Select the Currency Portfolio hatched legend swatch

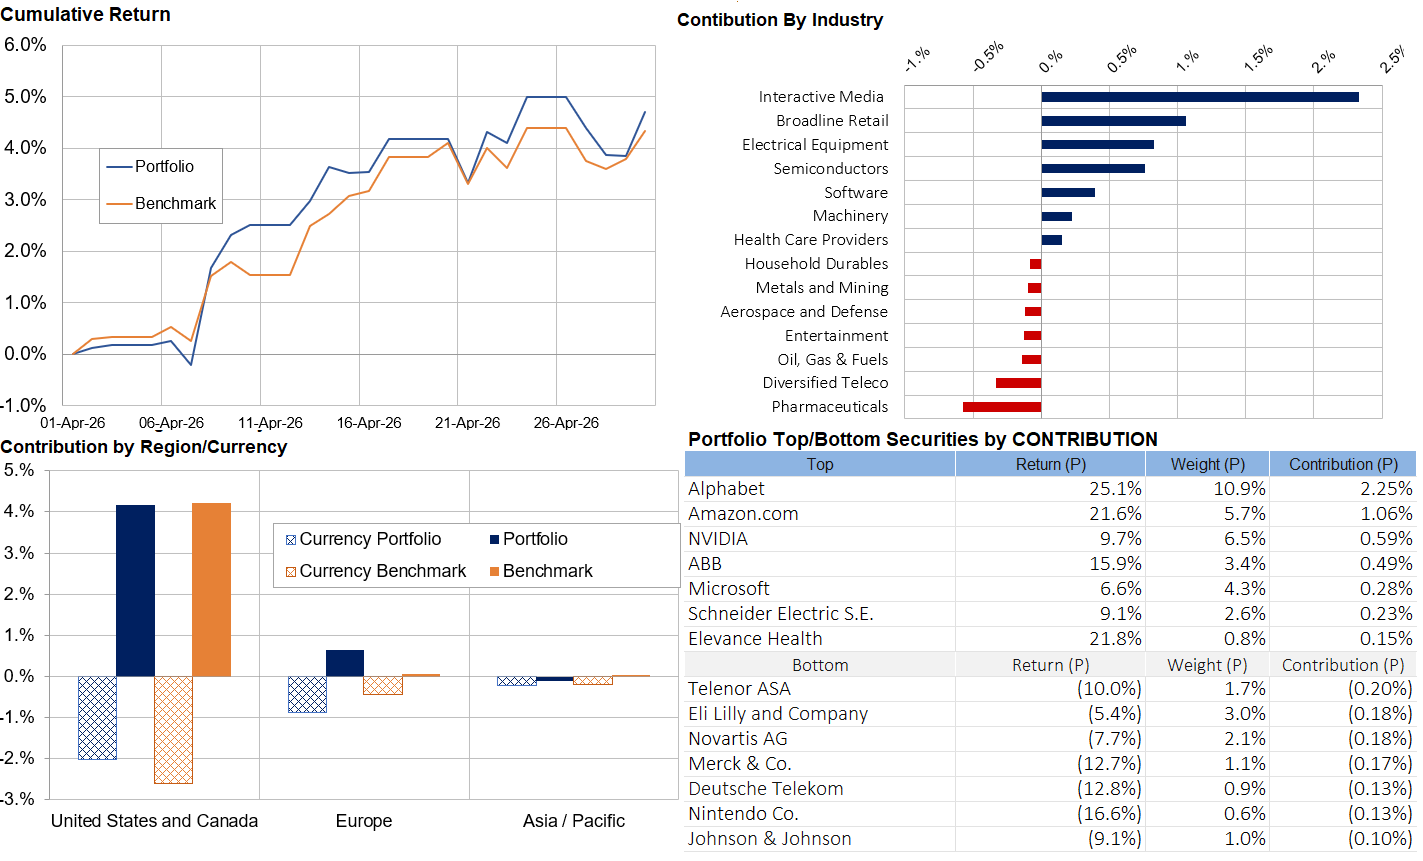(x=291, y=540)
